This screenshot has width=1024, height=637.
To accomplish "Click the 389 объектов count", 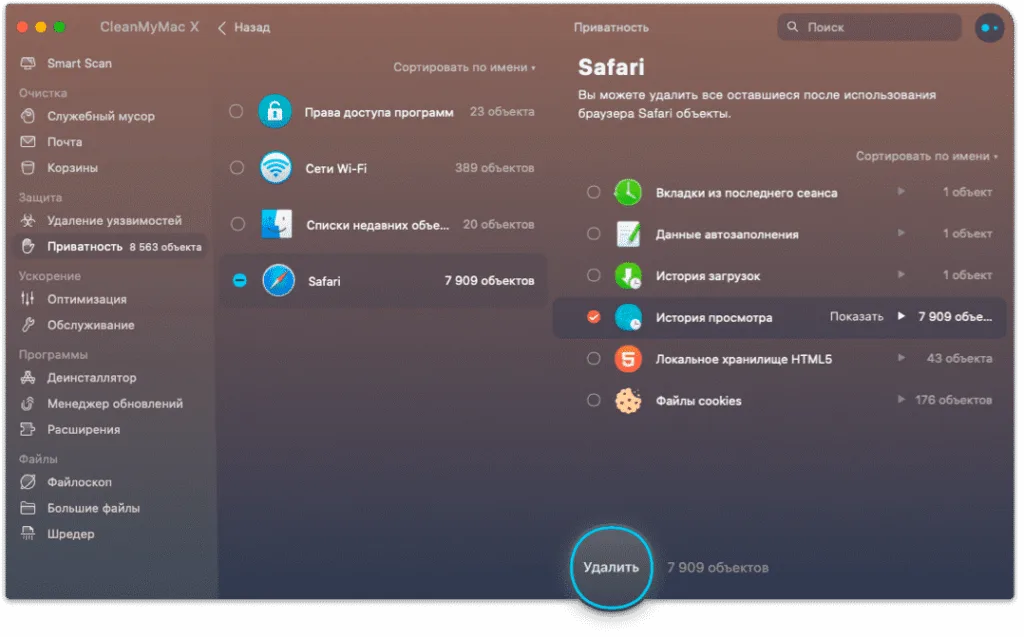I will point(494,168).
